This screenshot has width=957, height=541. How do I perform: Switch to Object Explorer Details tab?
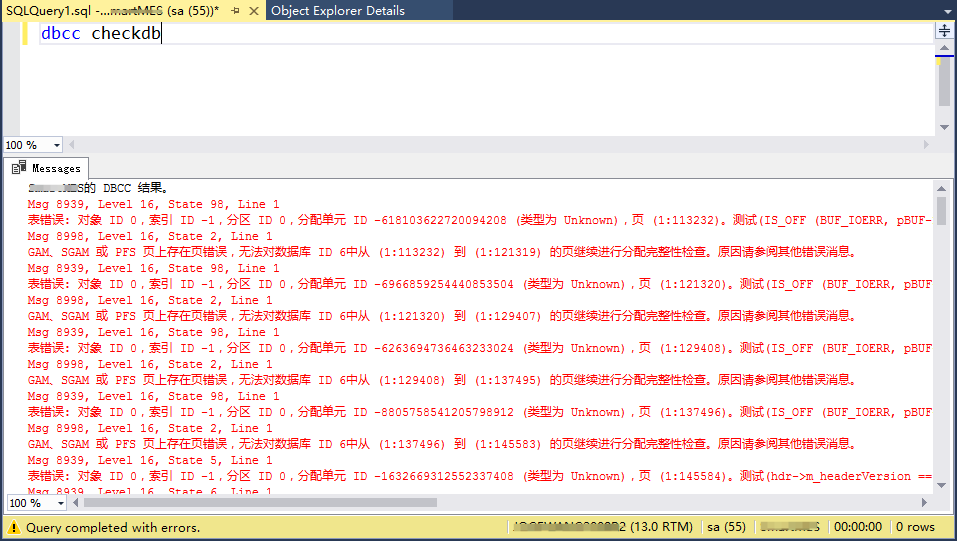338,10
